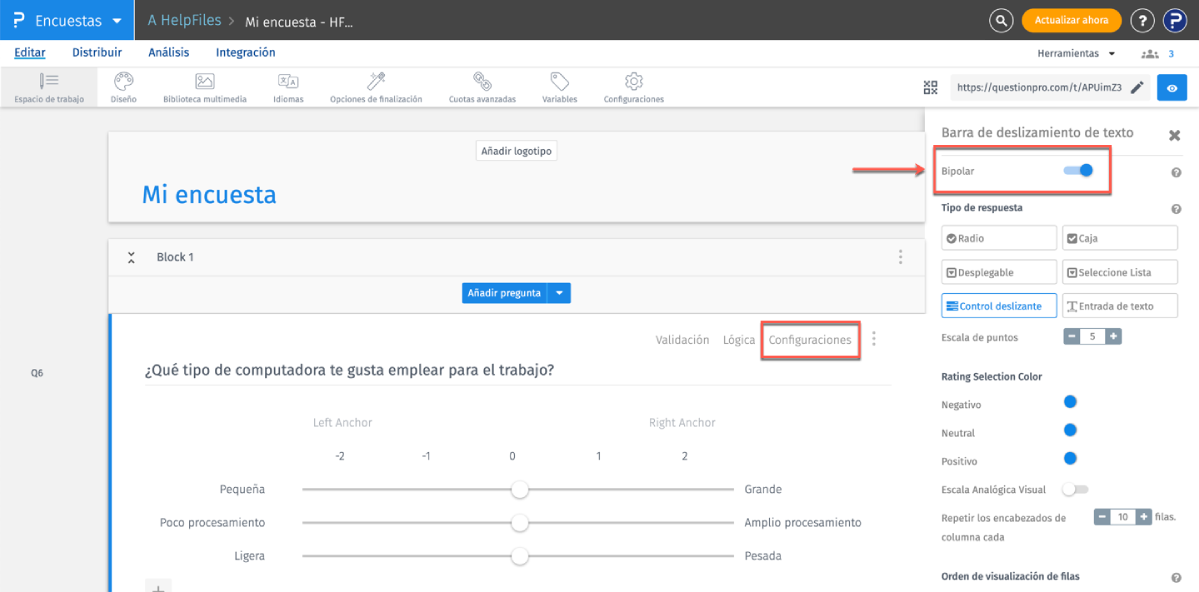Open Opciones de finalización icon

[x=375, y=81]
